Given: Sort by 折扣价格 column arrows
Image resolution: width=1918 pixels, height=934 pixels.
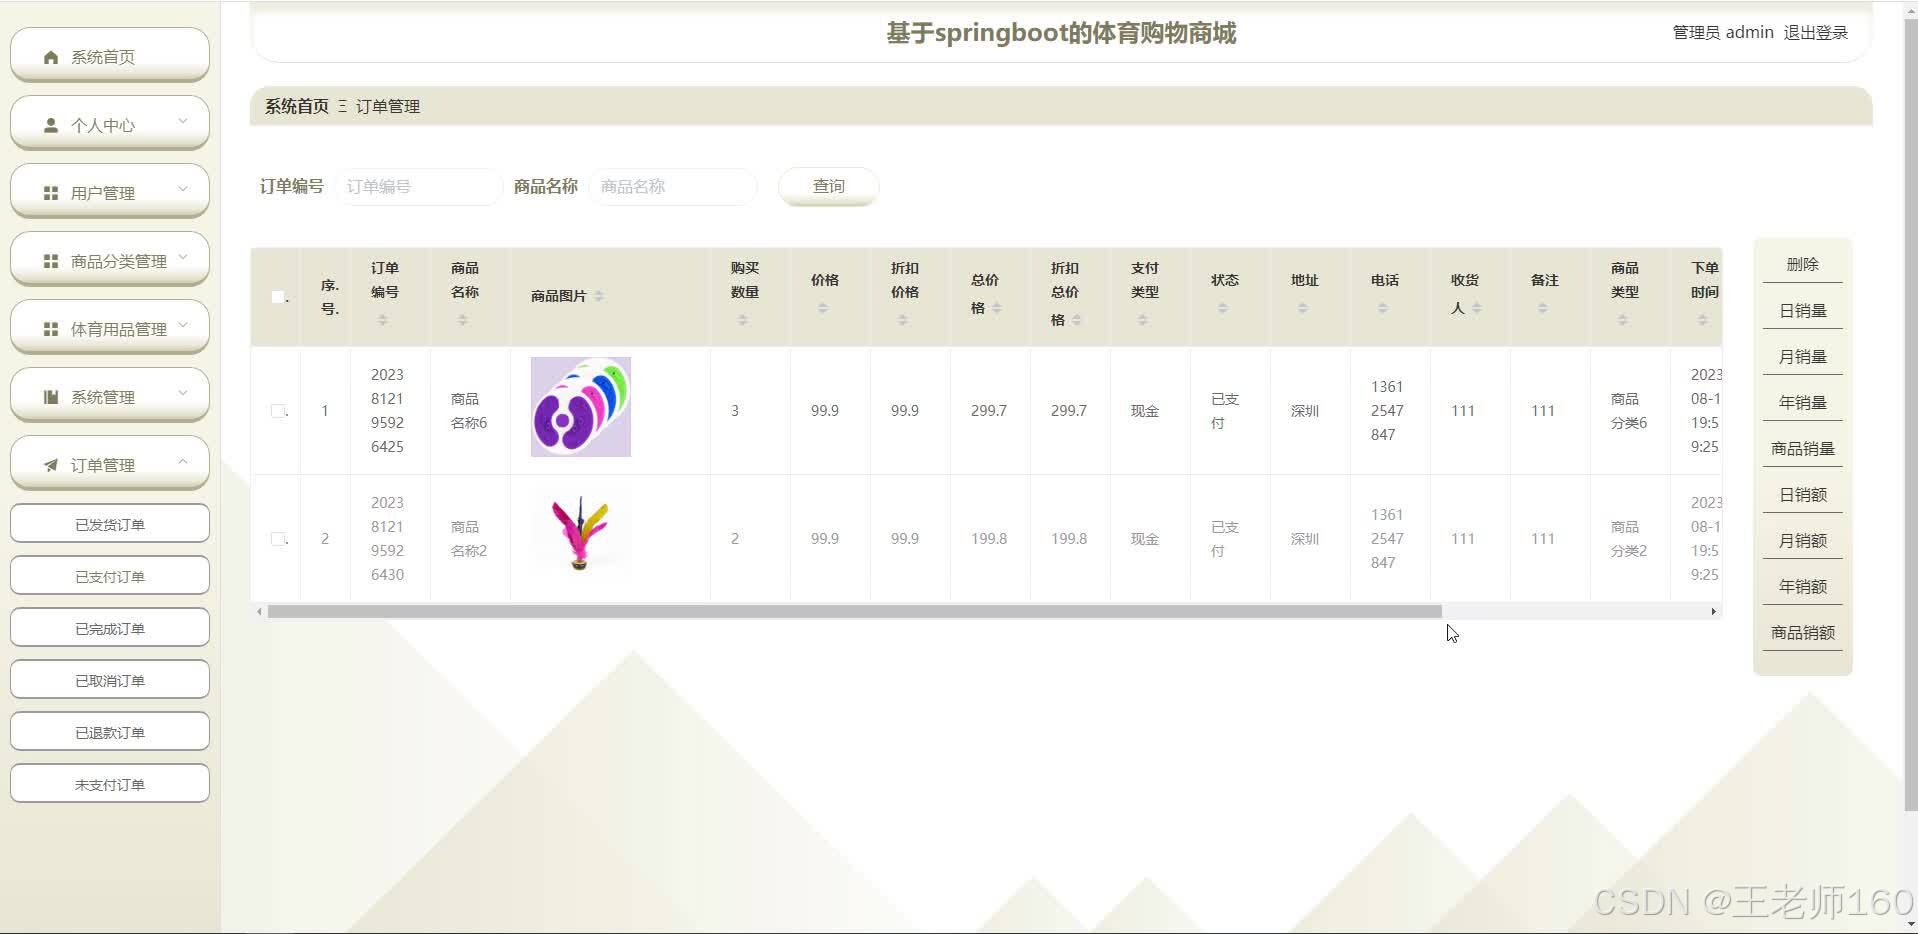Looking at the screenshot, I should click(x=902, y=320).
